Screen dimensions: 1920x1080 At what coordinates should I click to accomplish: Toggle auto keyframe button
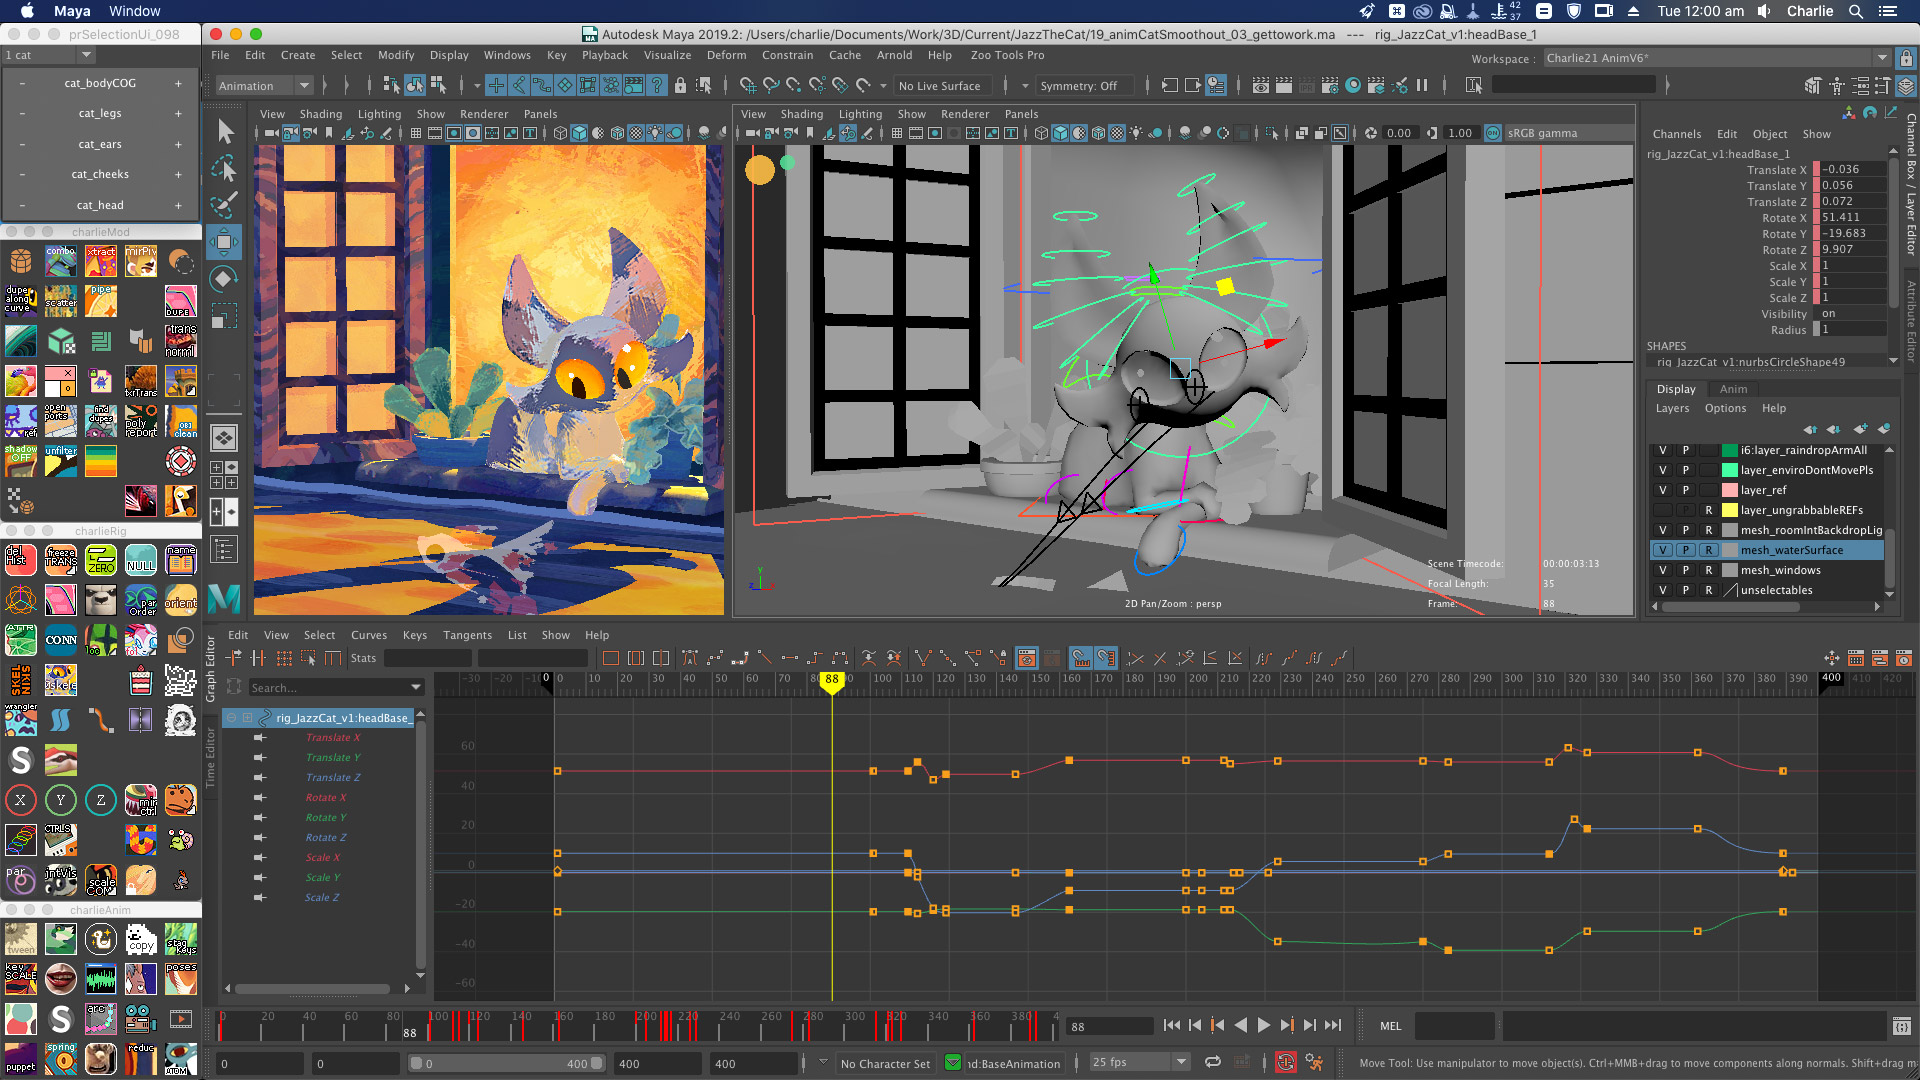[x=1286, y=1062]
